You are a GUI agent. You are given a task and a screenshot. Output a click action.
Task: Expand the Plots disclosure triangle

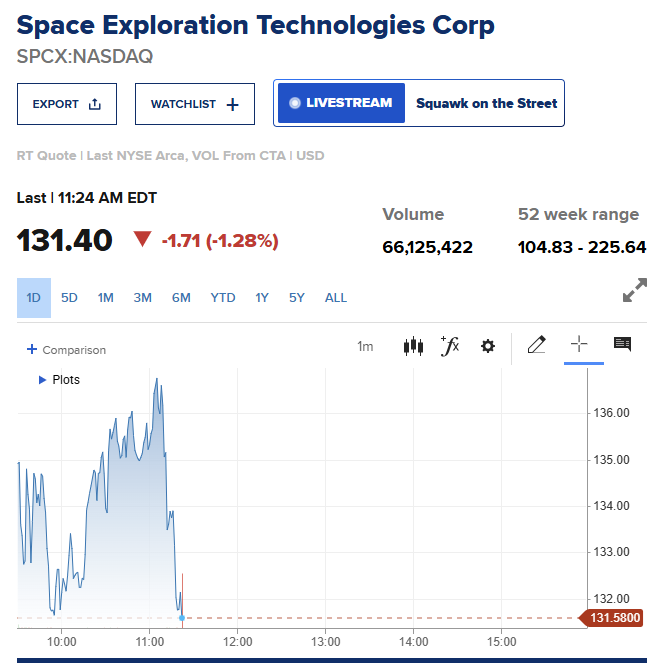42,380
